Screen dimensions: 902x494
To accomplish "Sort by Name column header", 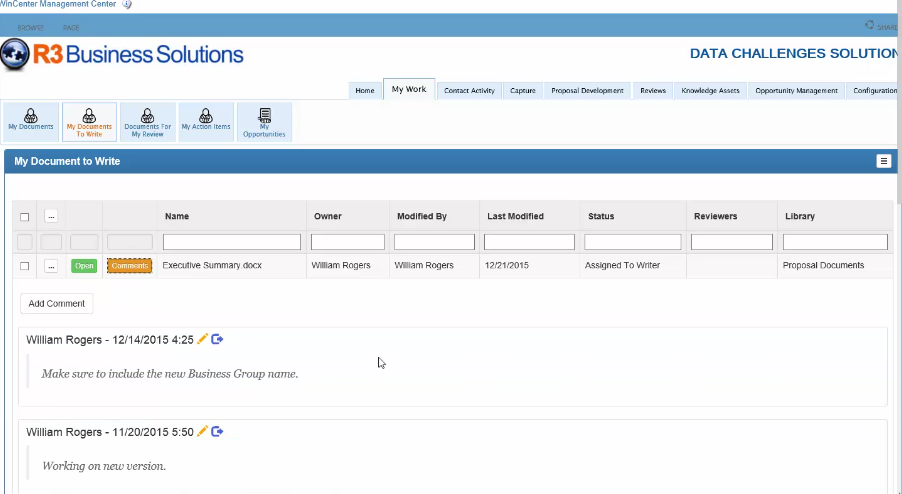I will (x=177, y=216).
